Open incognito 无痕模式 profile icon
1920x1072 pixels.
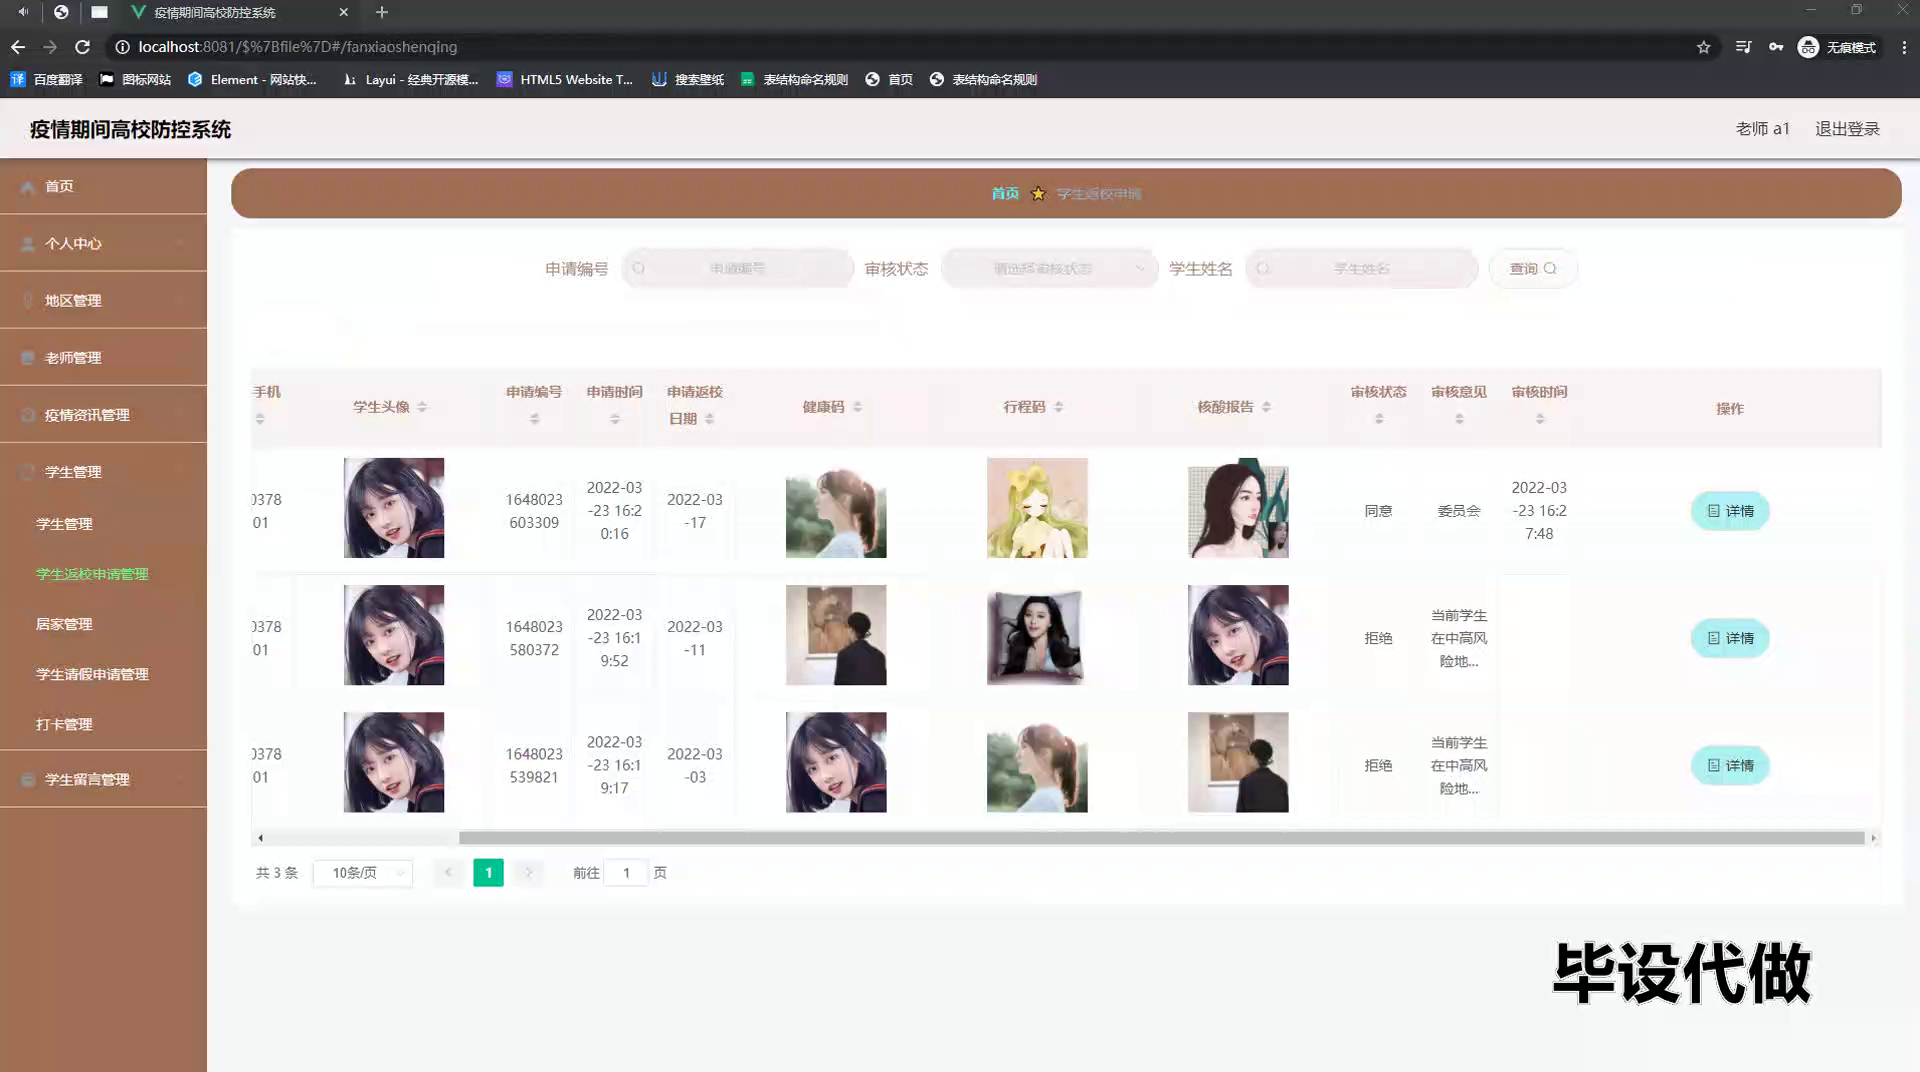tap(1837, 47)
